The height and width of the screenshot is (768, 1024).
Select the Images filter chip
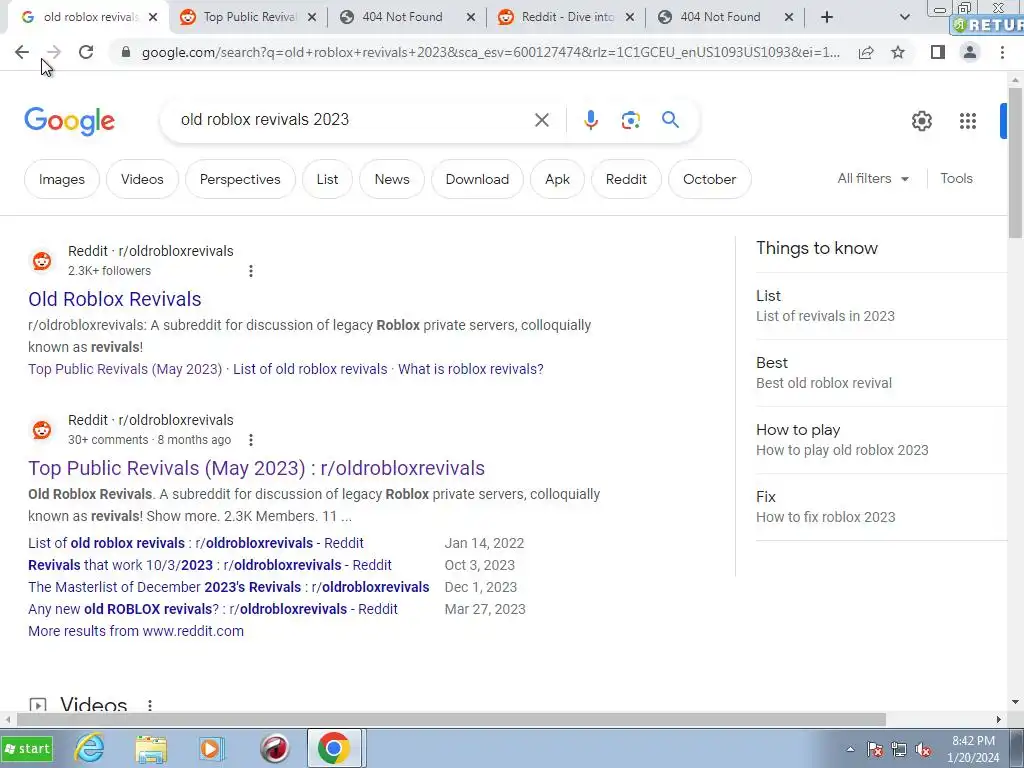tap(61, 179)
